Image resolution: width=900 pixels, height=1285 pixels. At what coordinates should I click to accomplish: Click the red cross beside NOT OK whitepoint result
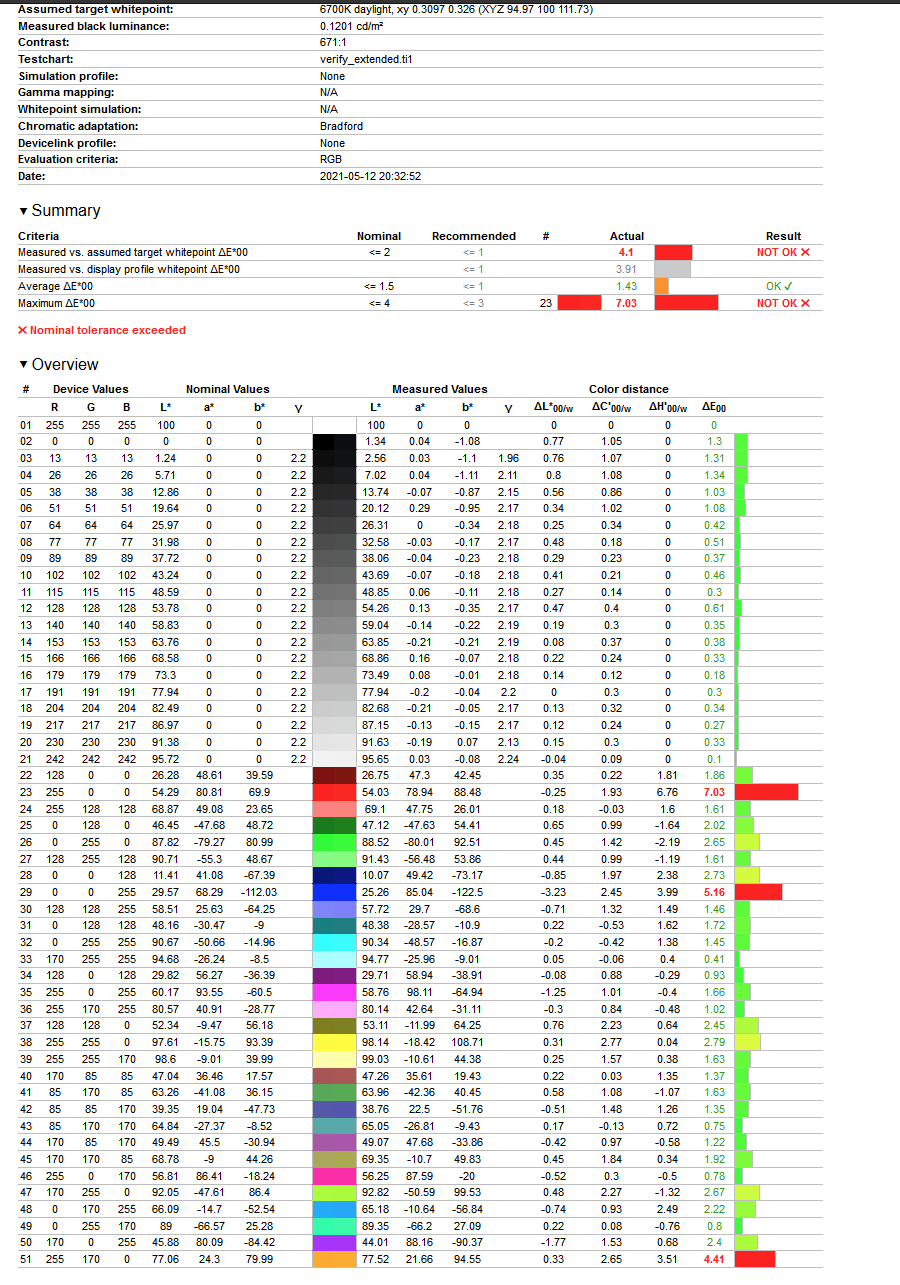[x=805, y=252]
